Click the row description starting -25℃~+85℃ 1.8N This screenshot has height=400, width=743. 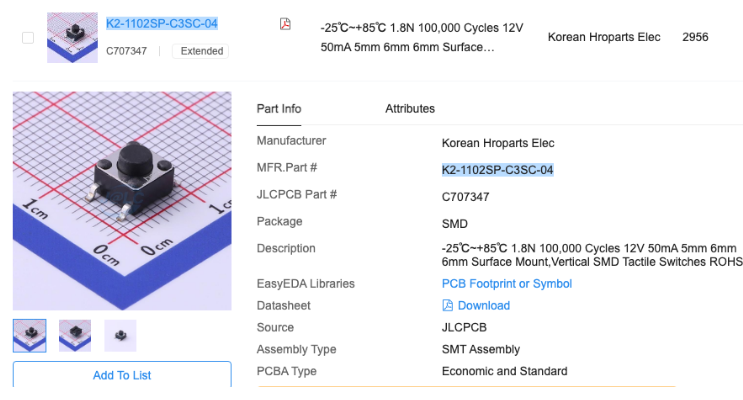(x=422, y=37)
